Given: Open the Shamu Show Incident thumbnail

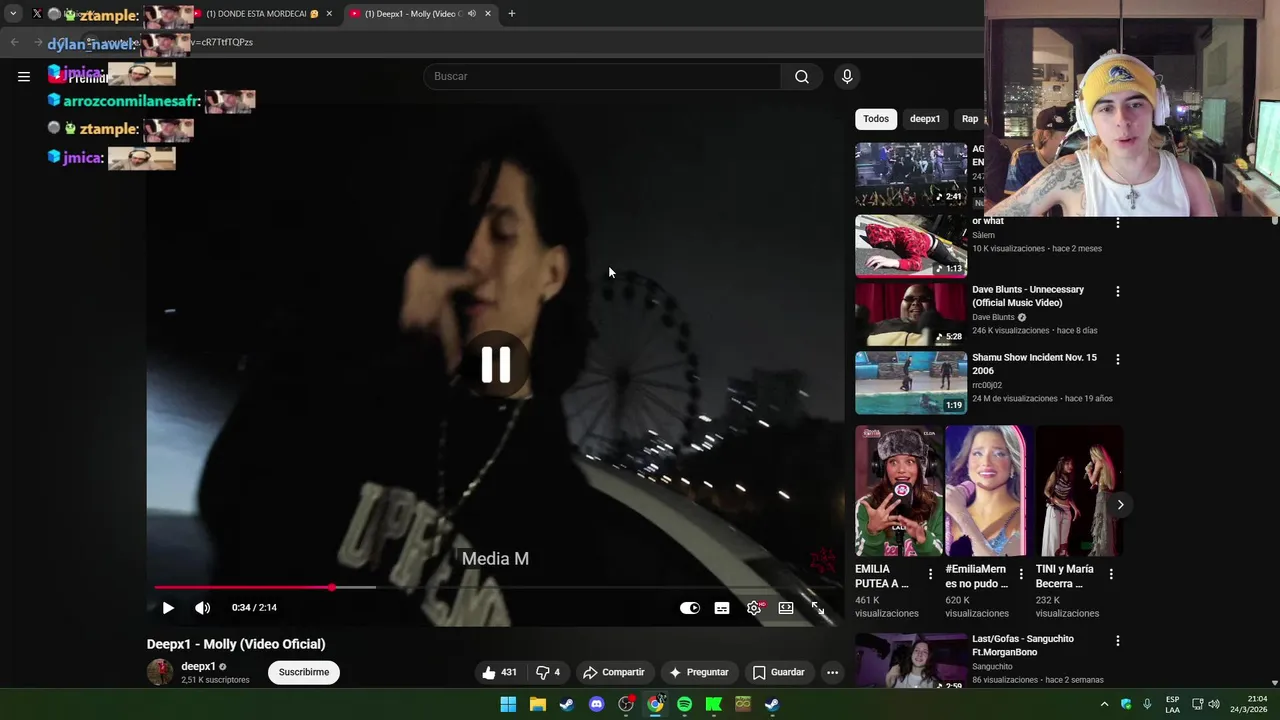Looking at the screenshot, I should (x=911, y=382).
